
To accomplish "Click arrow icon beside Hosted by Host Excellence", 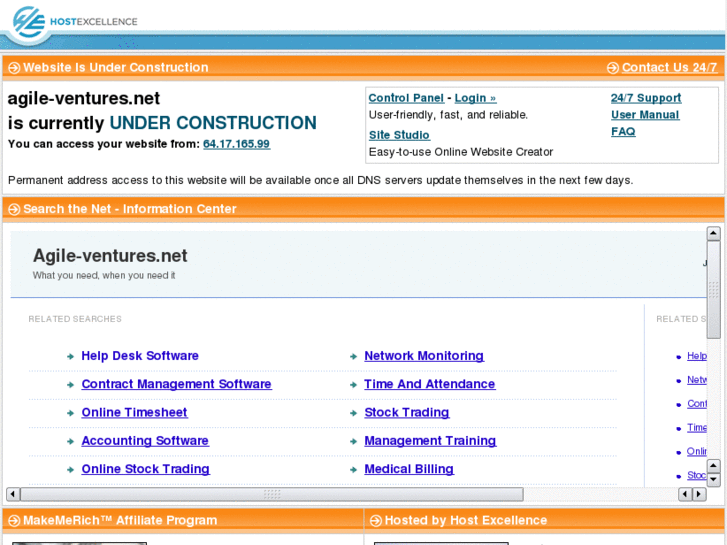I will [376, 521].
